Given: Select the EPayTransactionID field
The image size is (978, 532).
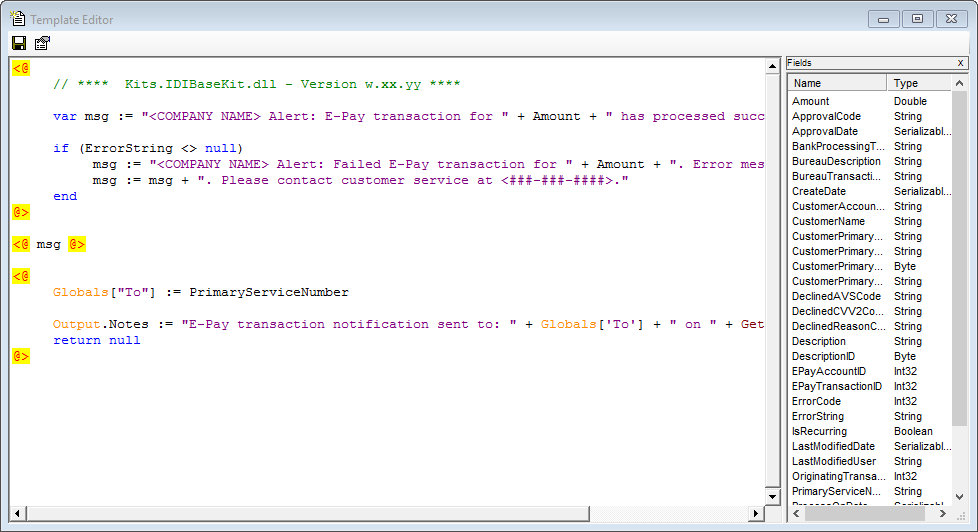Looking at the screenshot, I should tap(870, 386).
